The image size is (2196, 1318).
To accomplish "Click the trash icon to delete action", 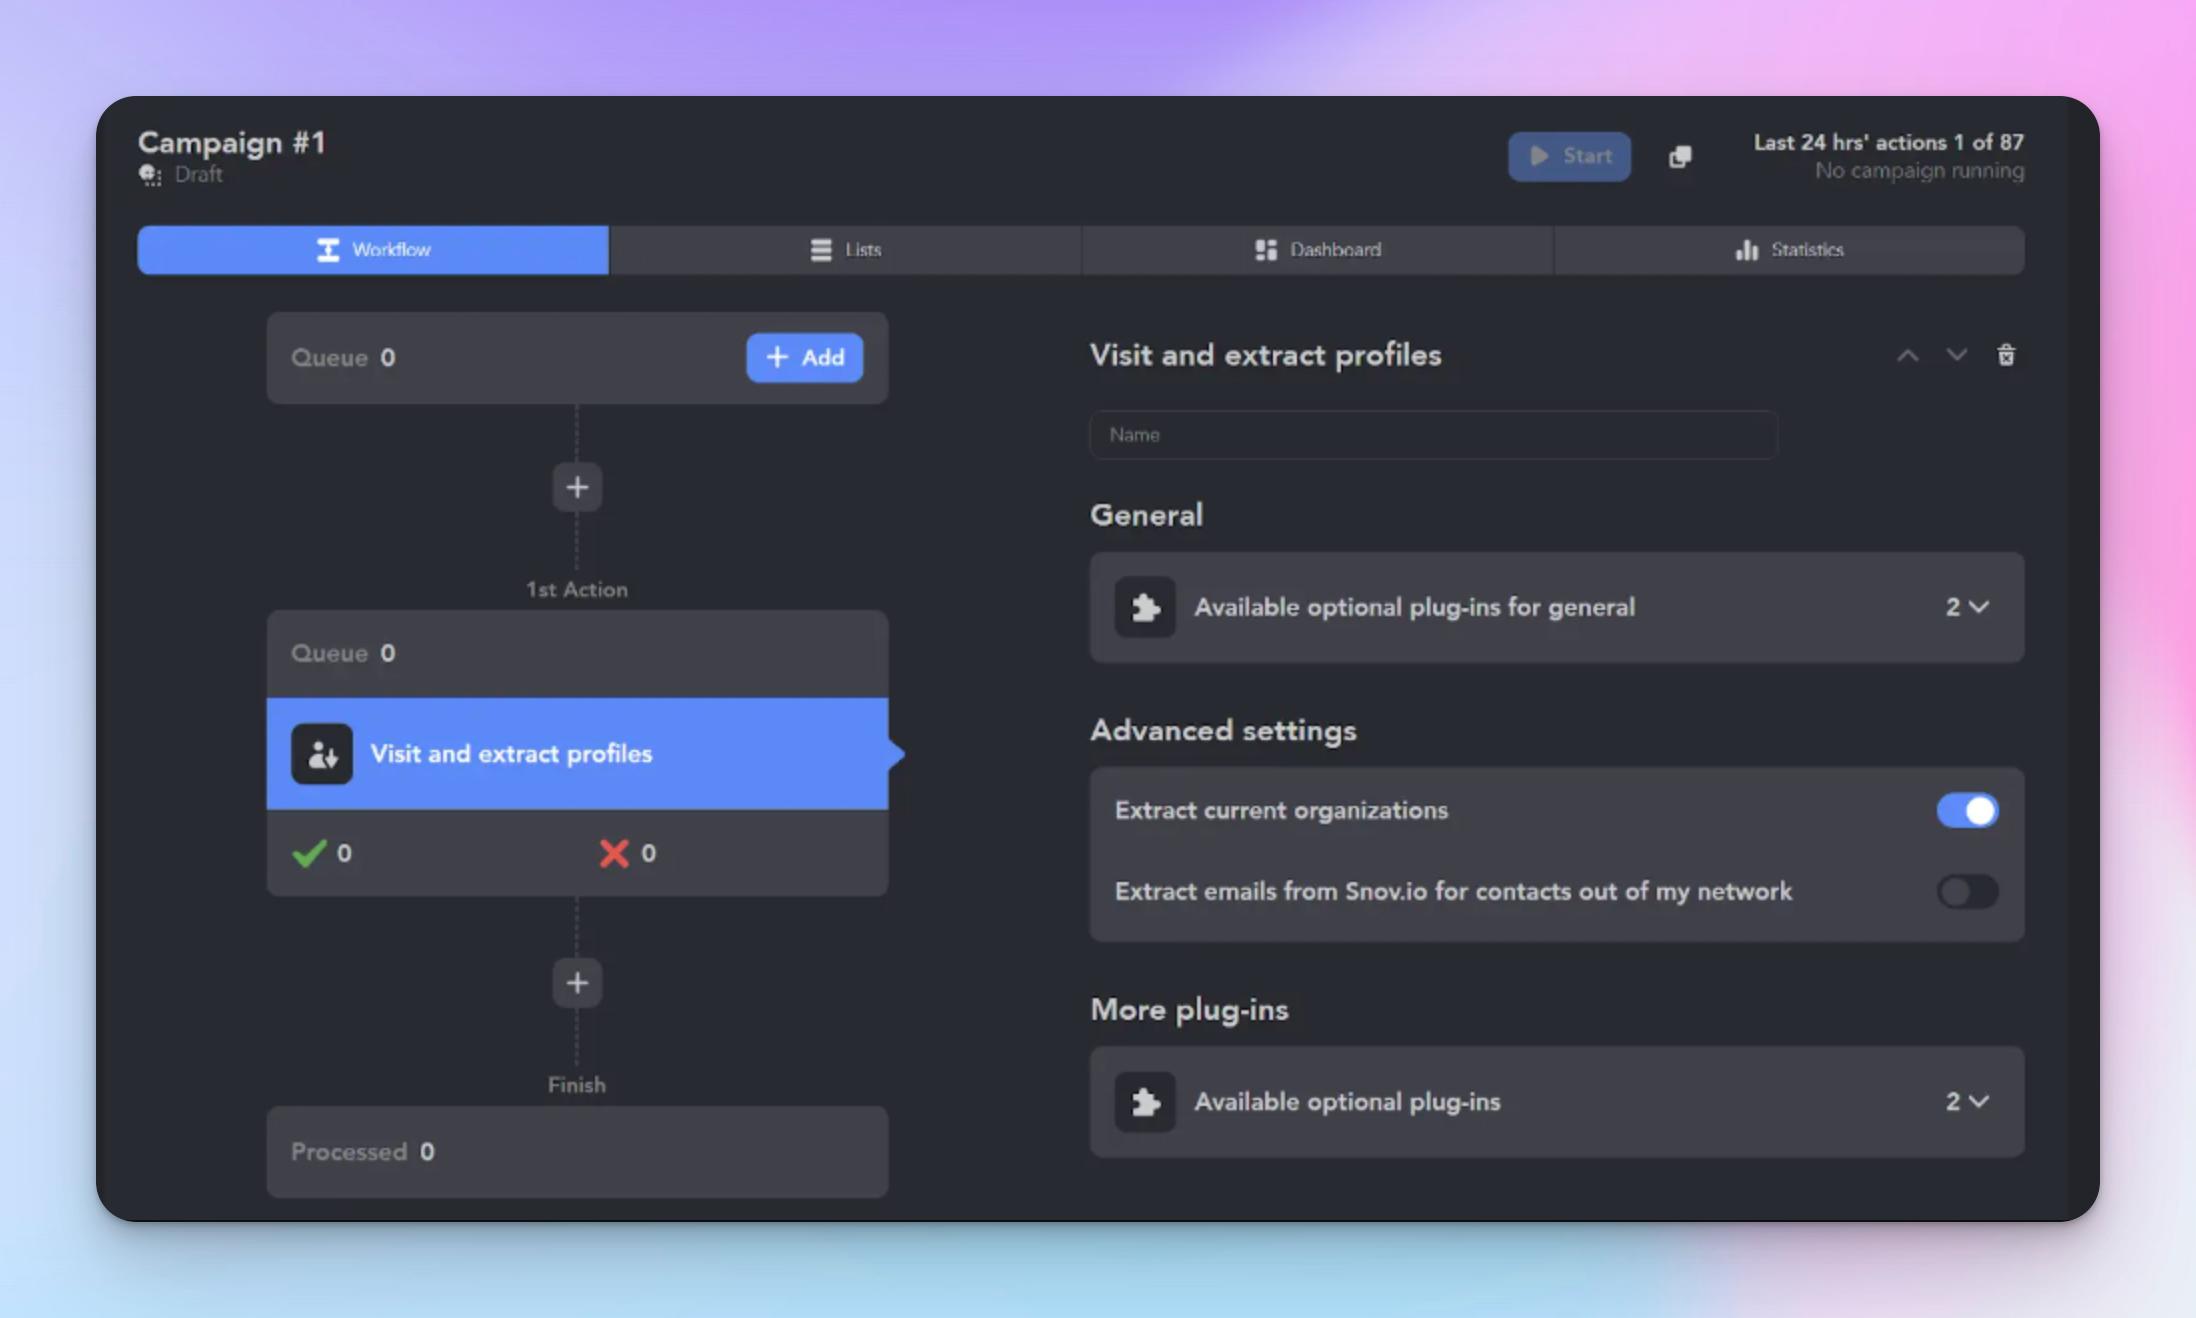I will click(2006, 355).
